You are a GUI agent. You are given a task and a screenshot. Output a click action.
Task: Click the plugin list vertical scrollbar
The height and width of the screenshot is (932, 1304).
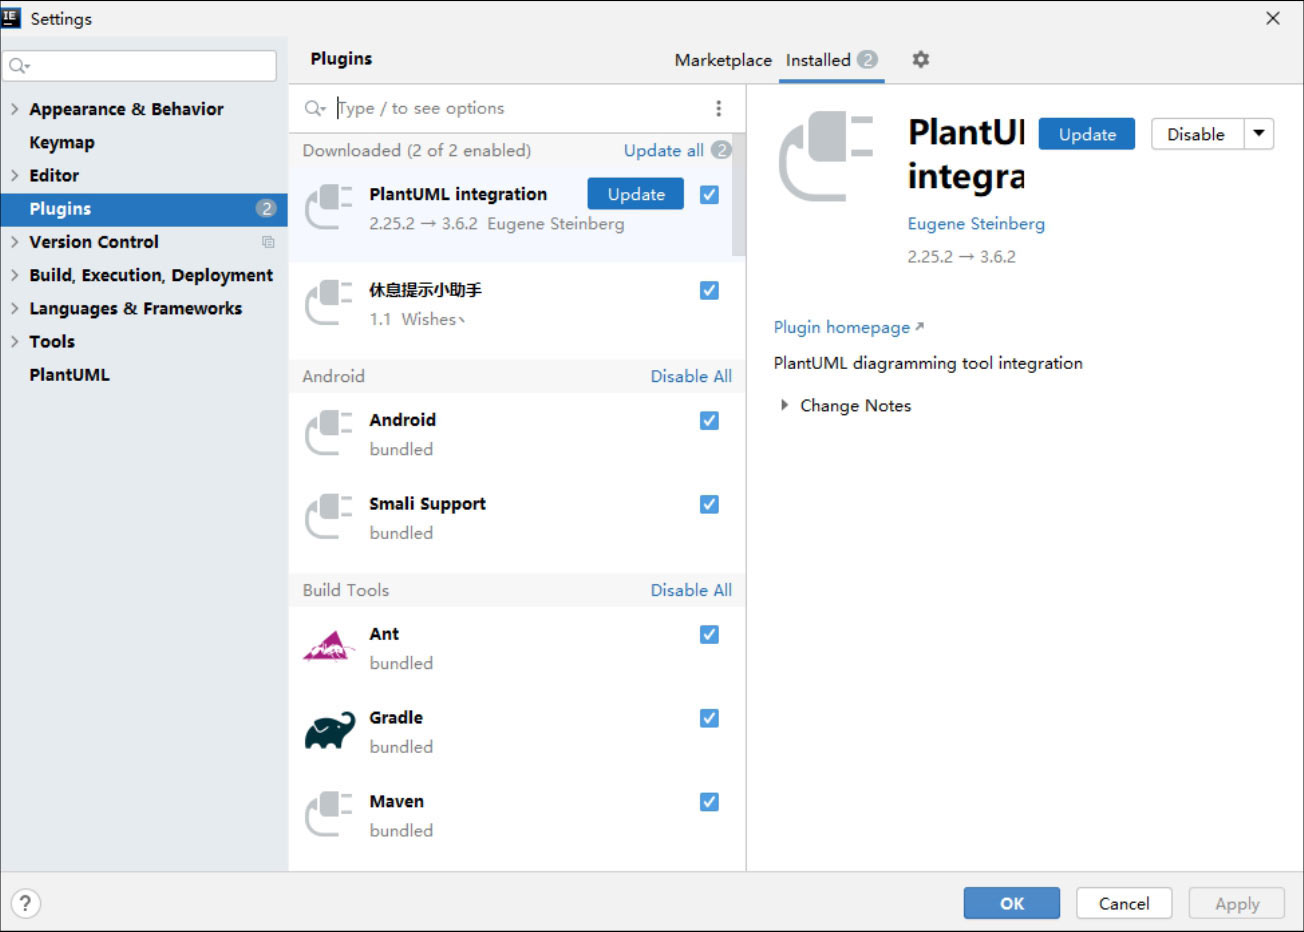(739, 195)
